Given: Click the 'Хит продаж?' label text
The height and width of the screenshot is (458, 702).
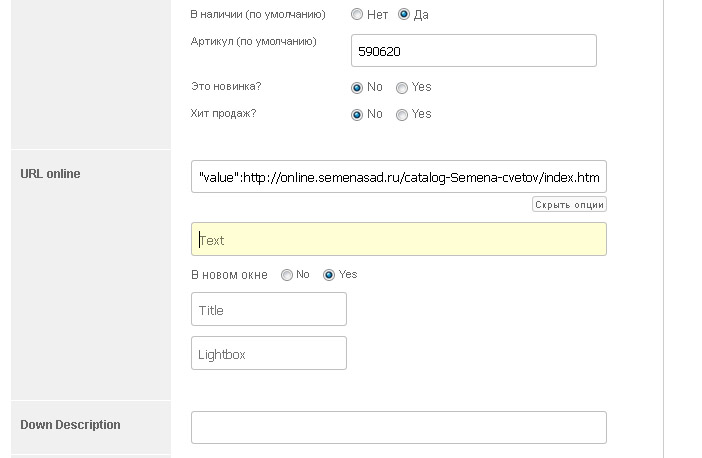Looking at the screenshot, I should coord(223,114).
